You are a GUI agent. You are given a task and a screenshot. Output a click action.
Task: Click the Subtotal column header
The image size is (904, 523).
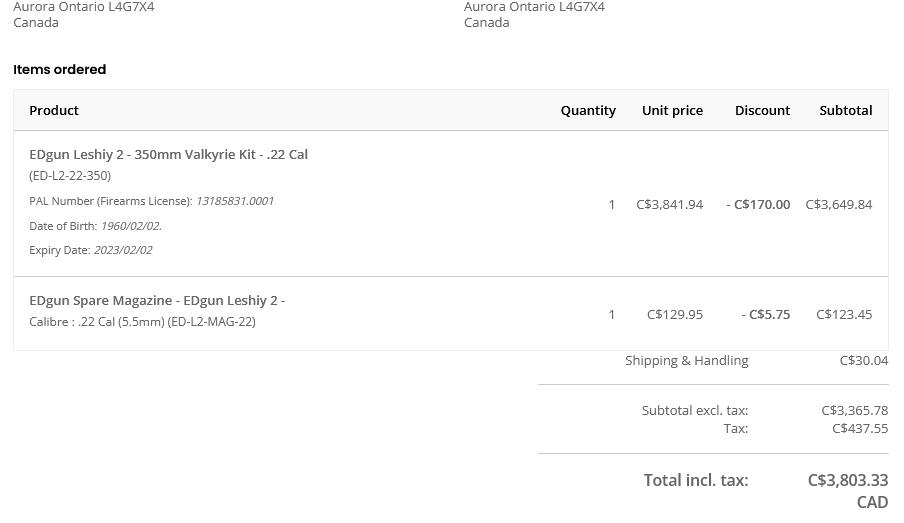[846, 110]
